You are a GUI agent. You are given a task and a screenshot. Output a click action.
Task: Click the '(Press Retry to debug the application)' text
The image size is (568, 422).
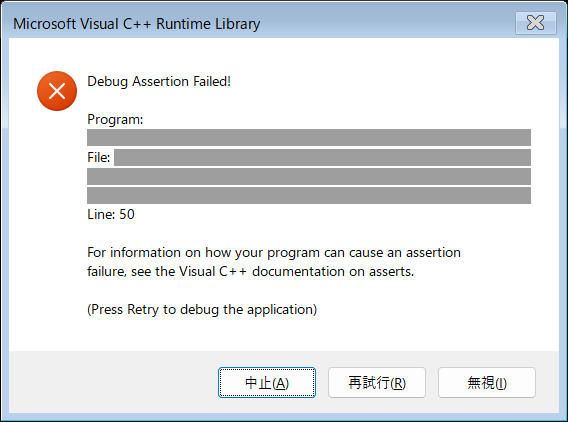202,310
